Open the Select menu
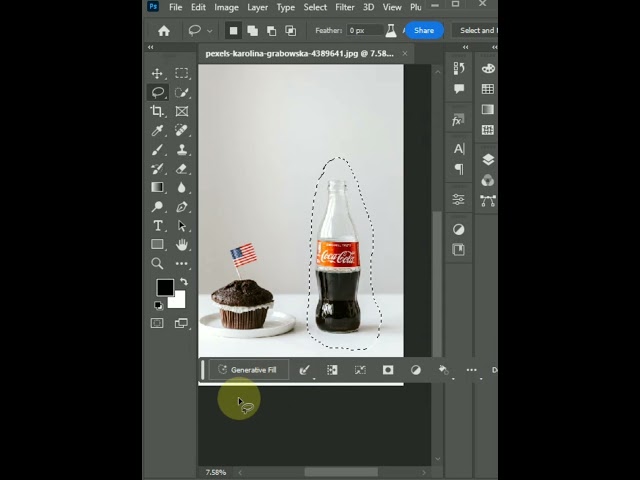 click(315, 7)
